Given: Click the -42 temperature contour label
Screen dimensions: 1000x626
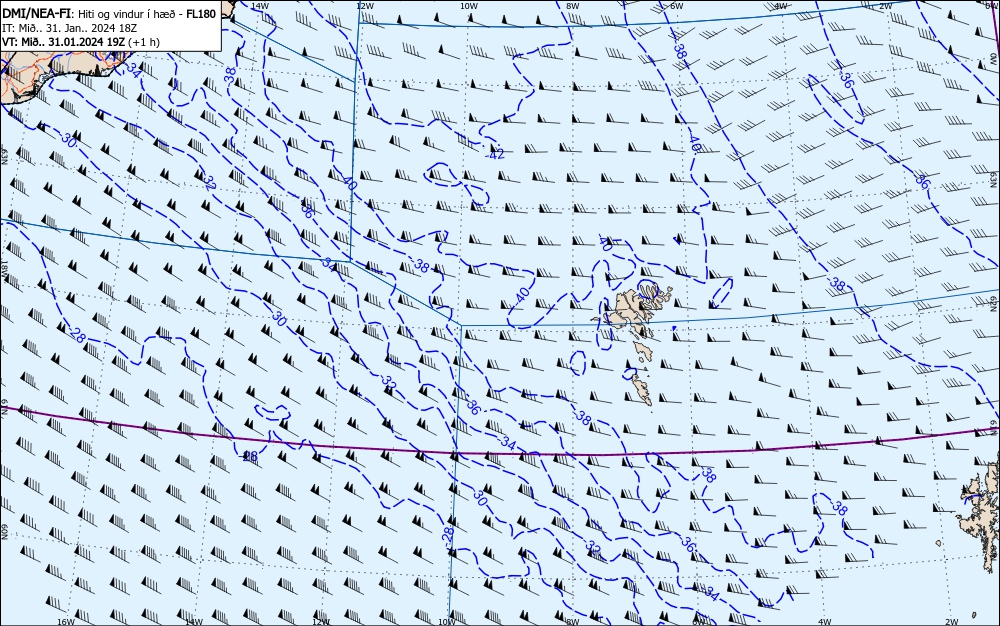Looking at the screenshot, I should (x=494, y=154).
